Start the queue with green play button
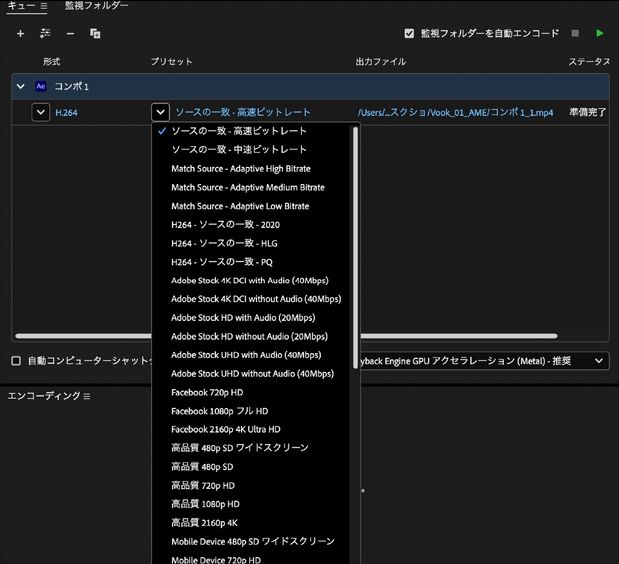Viewport: 619px width, 564px height. (x=600, y=33)
